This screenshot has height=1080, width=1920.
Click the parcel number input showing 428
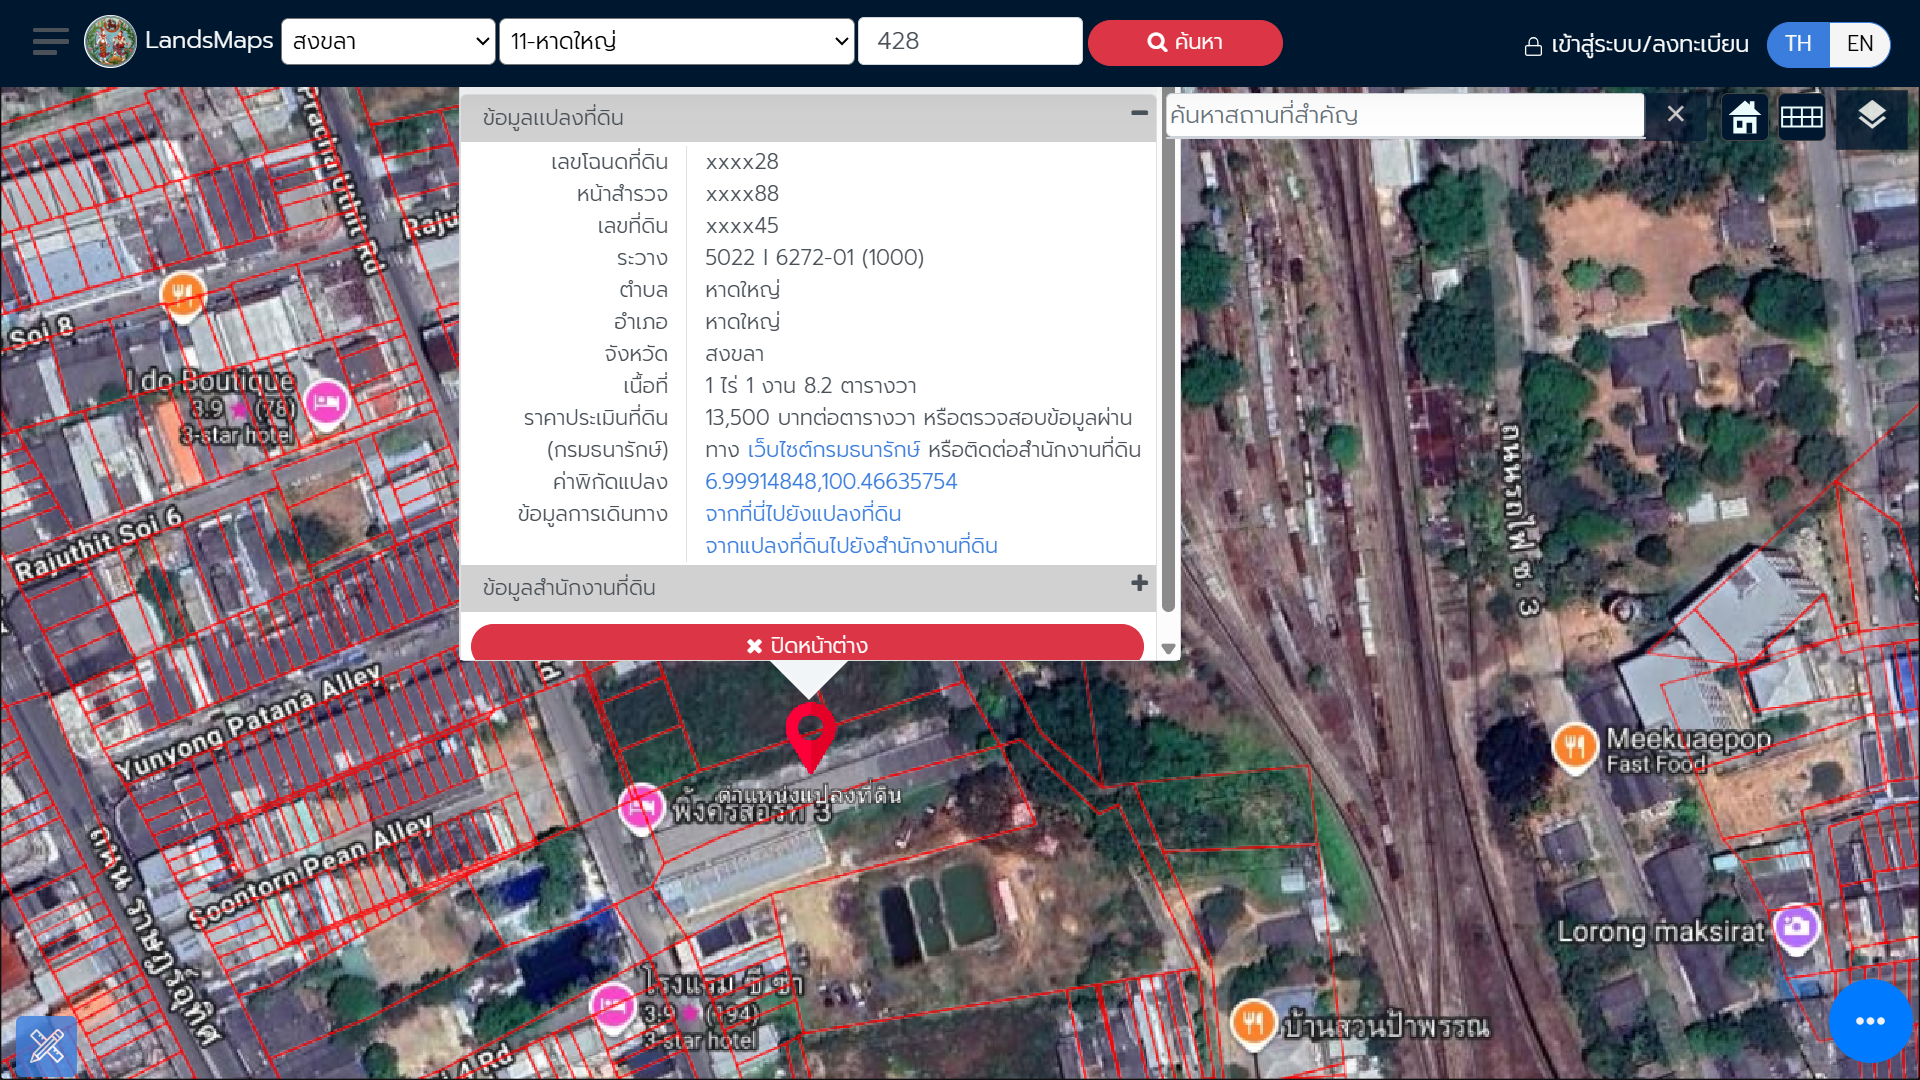click(x=969, y=41)
